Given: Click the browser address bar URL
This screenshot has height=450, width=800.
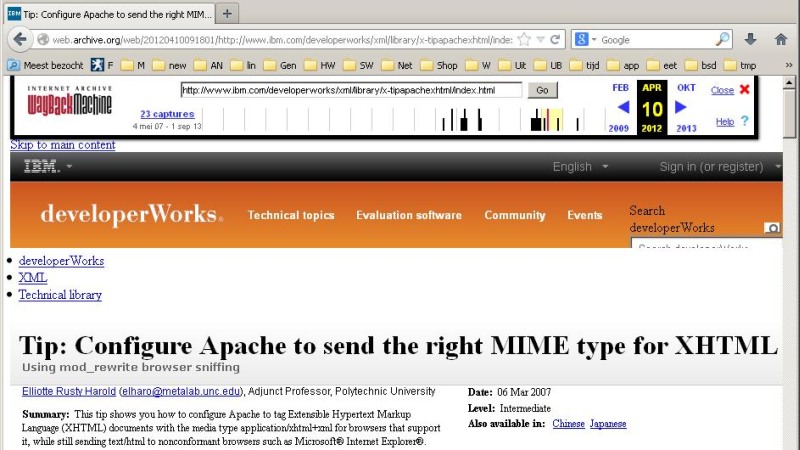Looking at the screenshot, I should click(282, 39).
